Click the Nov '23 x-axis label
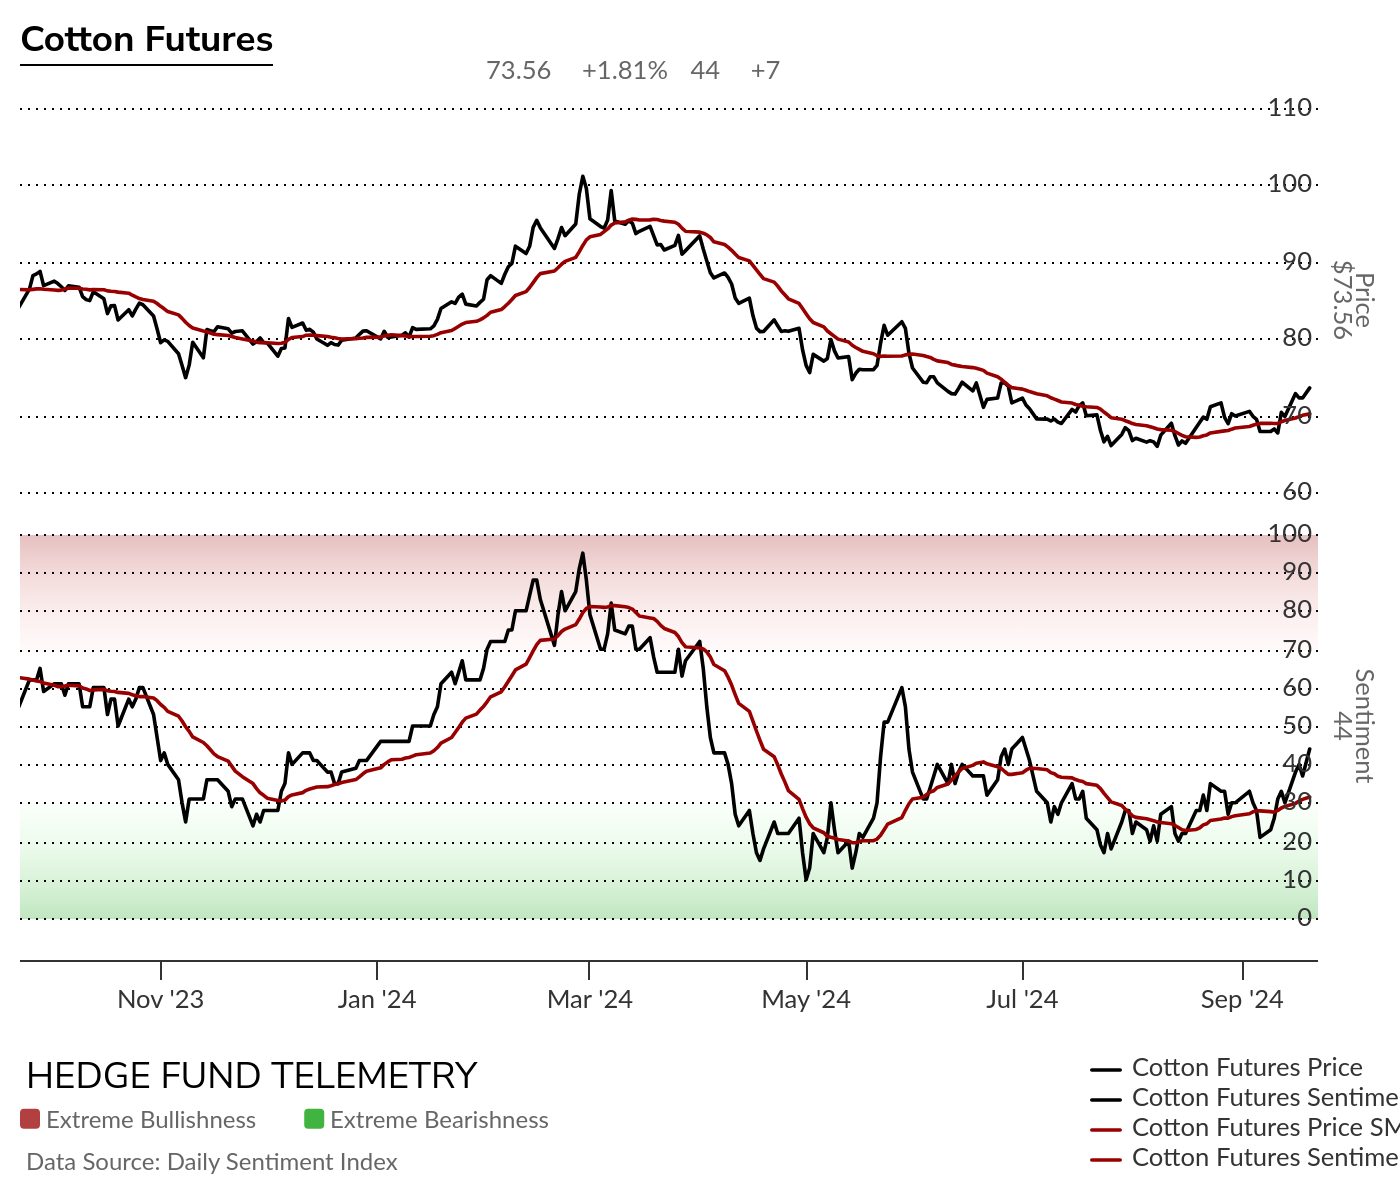This screenshot has width=1400, height=1200. pos(160,999)
